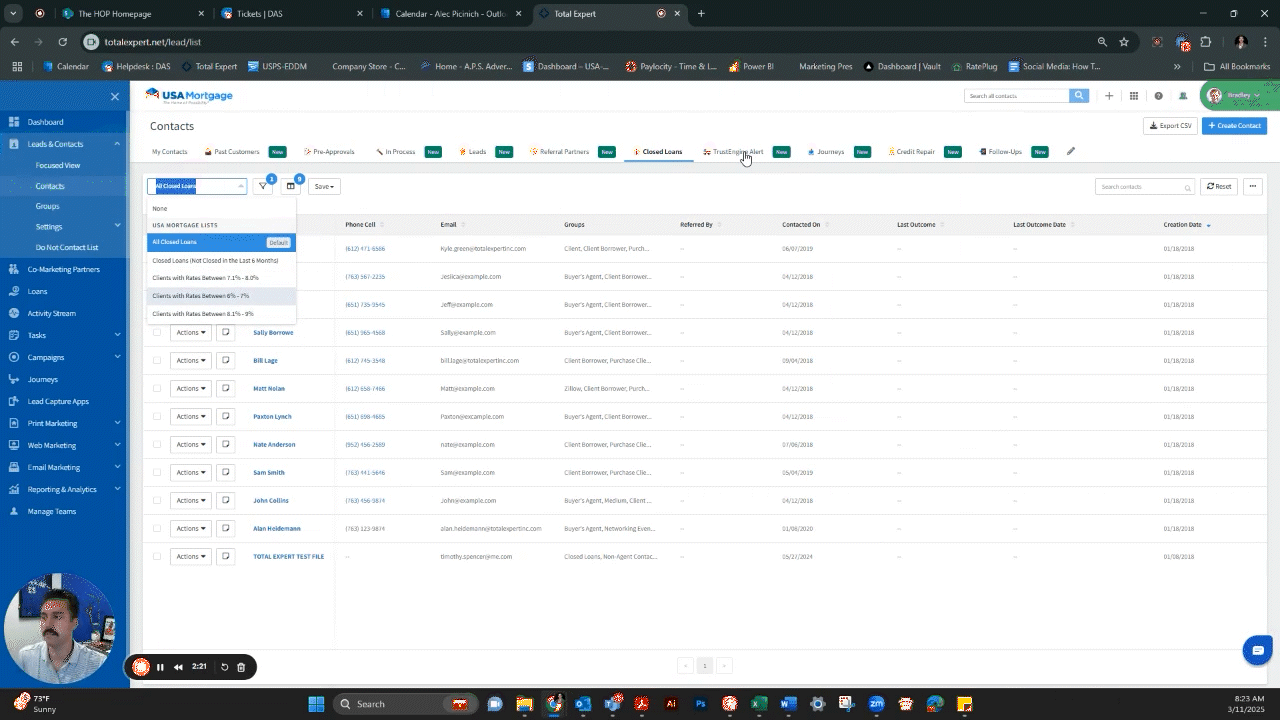Expand Campaigns in the sidebar
Image resolution: width=1280 pixels, height=720 pixels.
[118, 357]
